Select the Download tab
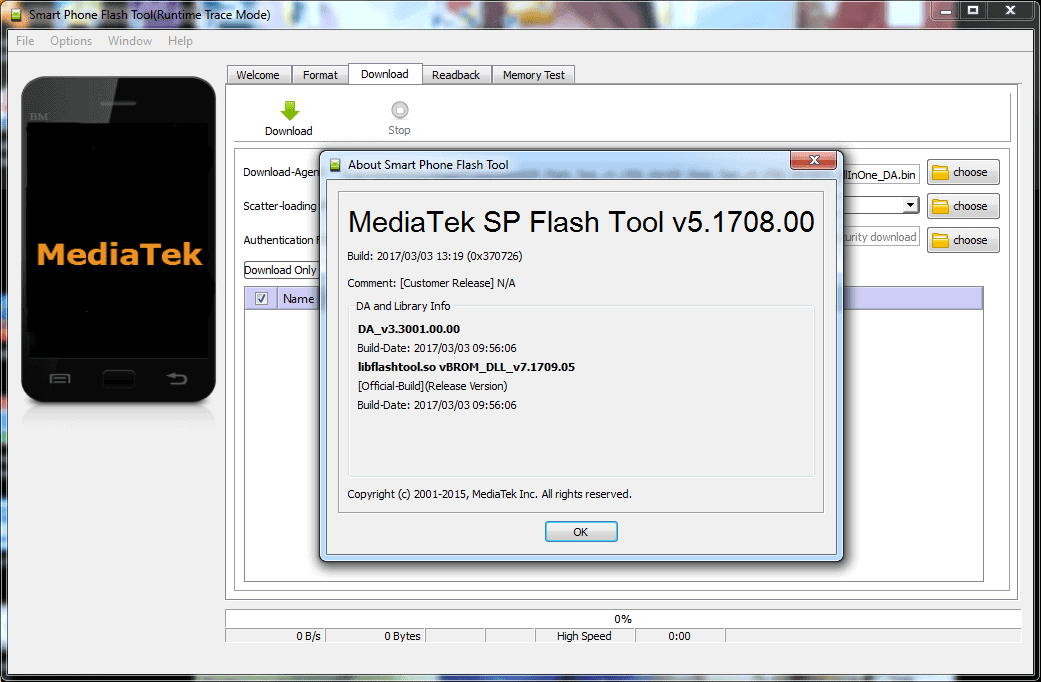This screenshot has width=1041, height=682. click(385, 74)
